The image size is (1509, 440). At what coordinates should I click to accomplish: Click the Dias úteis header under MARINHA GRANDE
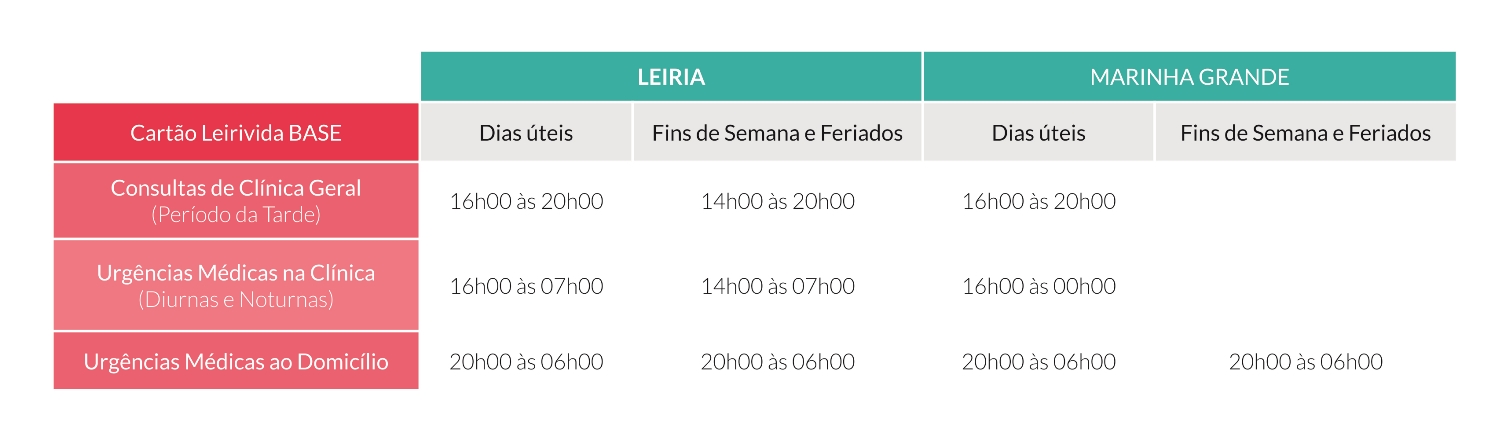(1038, 132)
